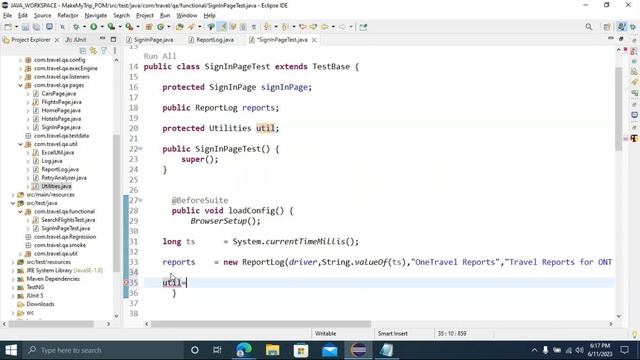Click the Previous Annotation toolbar icon
The image size is (640, 360).
[285, 27]
